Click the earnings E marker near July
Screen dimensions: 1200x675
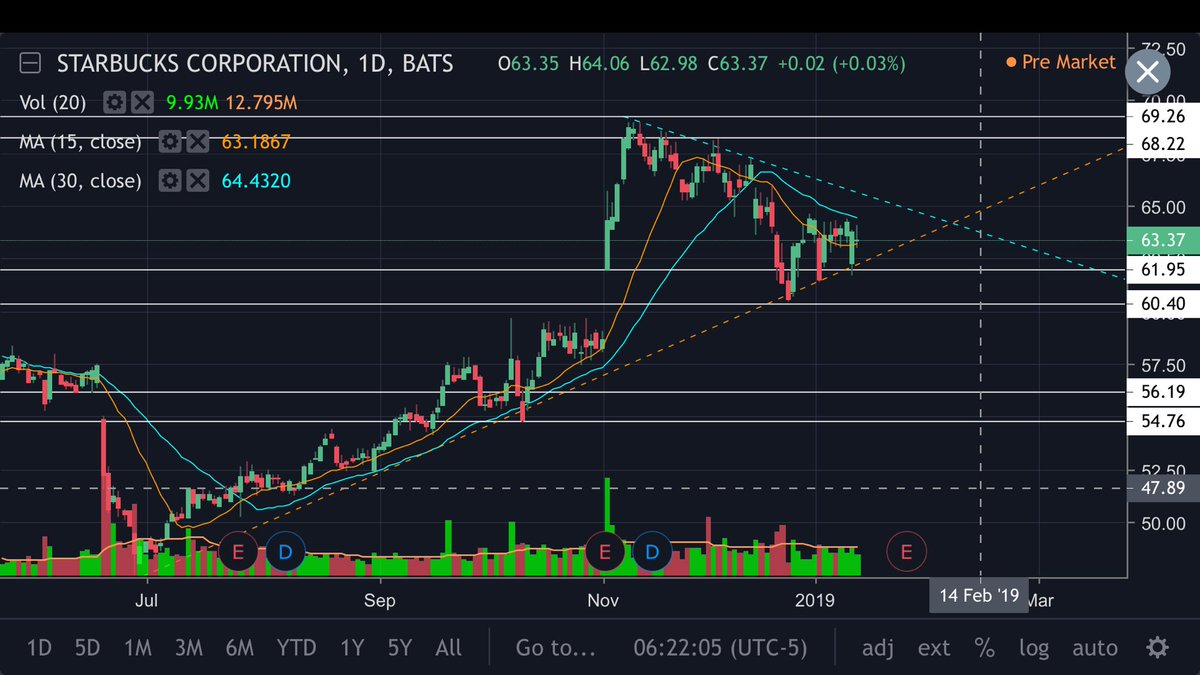pos(238,551)
